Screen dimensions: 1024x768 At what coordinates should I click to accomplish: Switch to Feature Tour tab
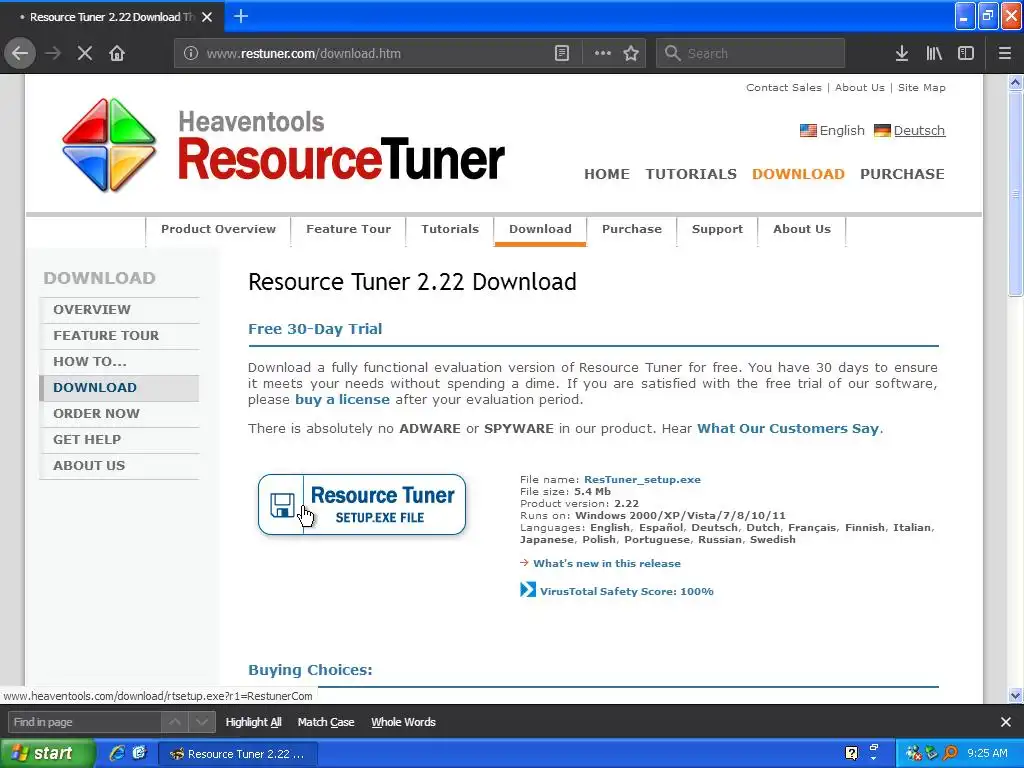[x=348, y=229]
